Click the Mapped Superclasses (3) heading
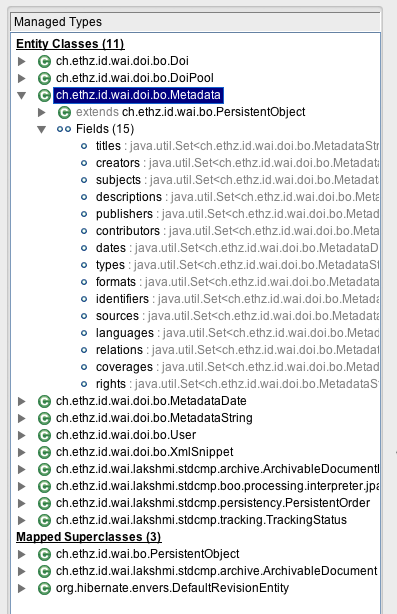The image size is (397, 614). pyautogui.click(x=88, y=537)
